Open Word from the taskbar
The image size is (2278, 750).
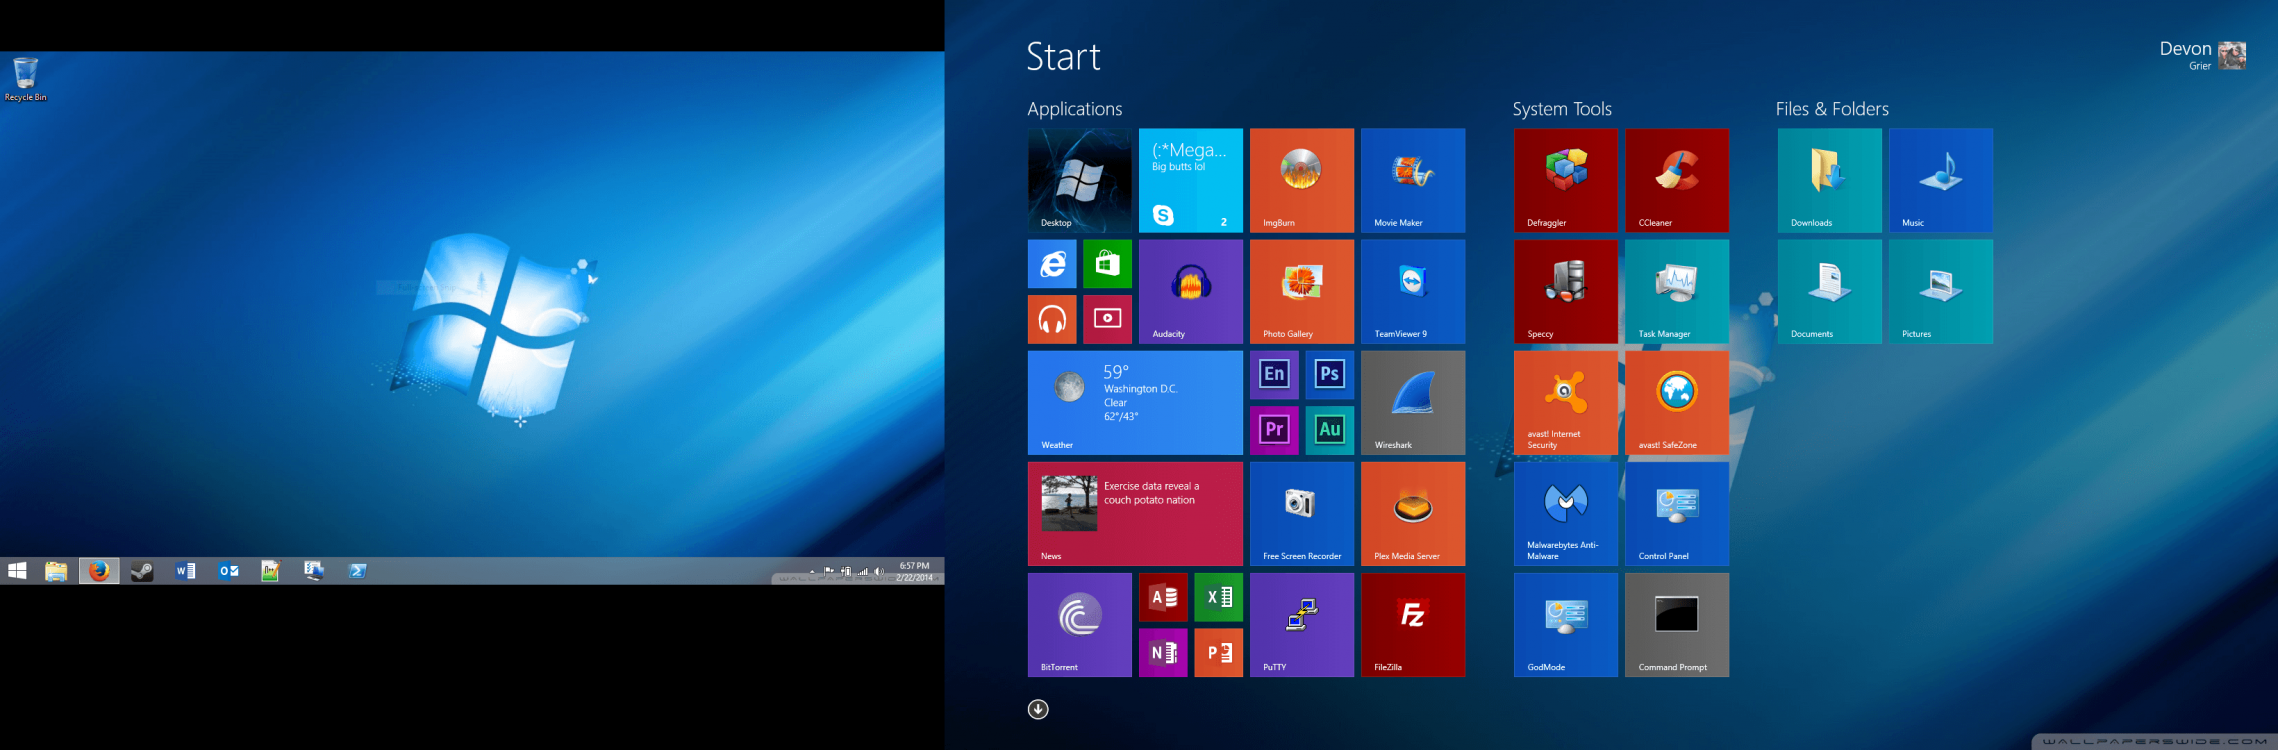[x=185, y=571]
